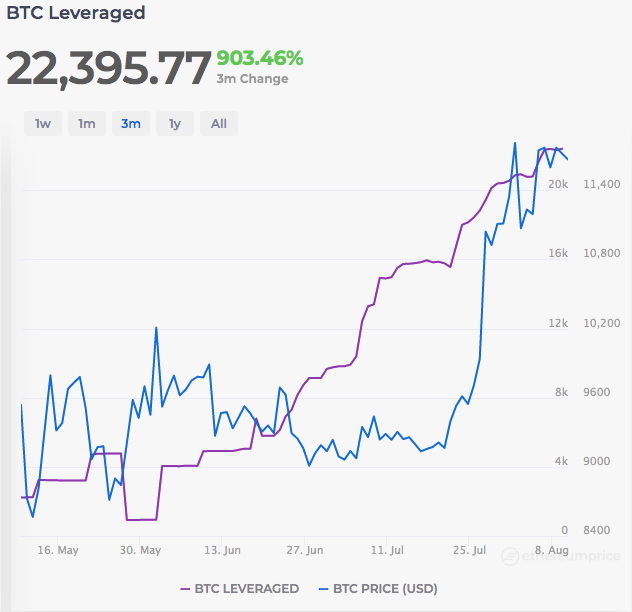Viewport: 632px width, 612px height.
Task: Toggle BTC PRICE (USD) series in legend
Action: point(378,589)
